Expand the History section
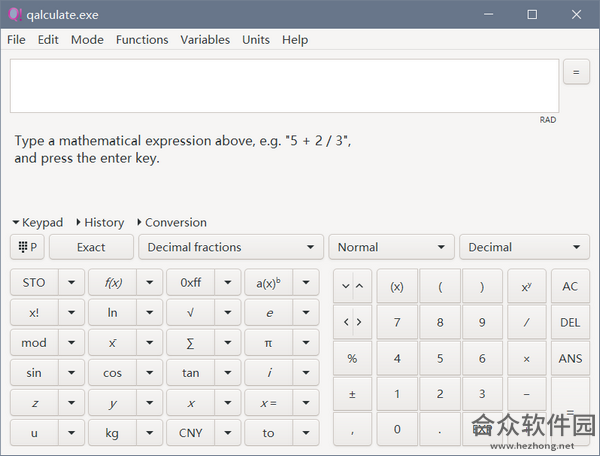The image size is (600, 456). click(100, 222)
